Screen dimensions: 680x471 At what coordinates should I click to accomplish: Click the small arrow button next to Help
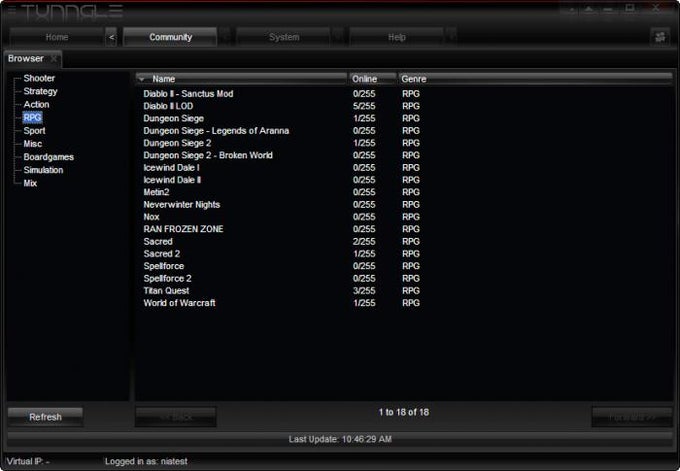[451, 37]
